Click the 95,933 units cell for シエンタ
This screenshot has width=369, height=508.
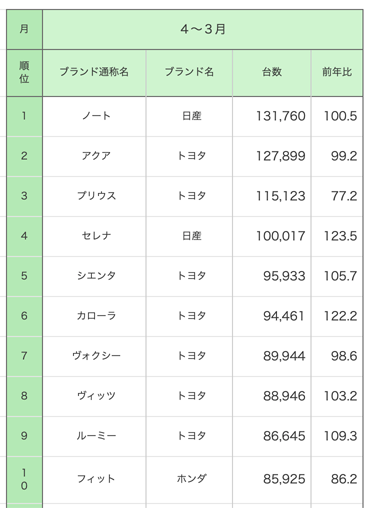272,276
